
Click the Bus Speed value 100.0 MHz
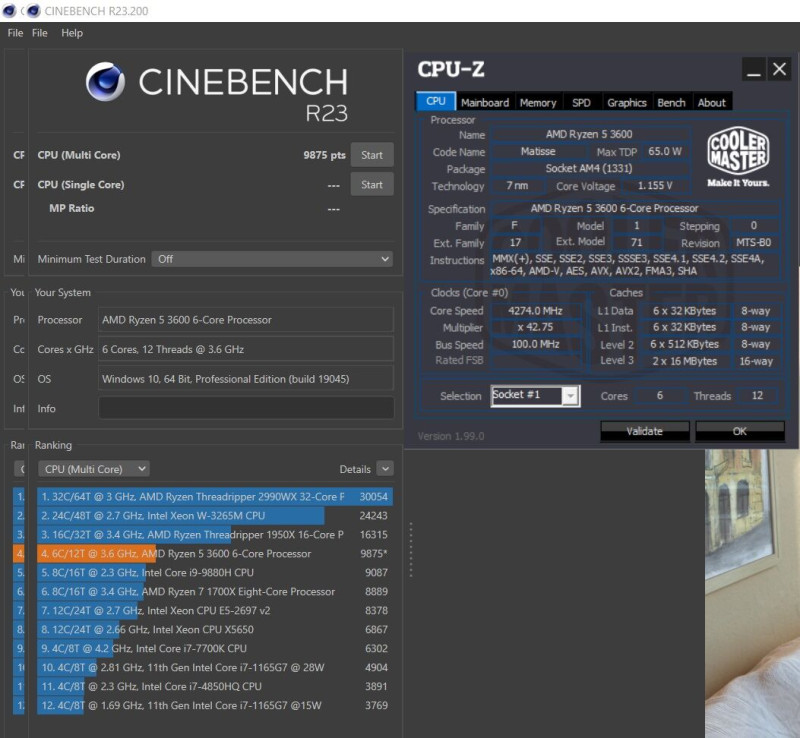click(535, 344)
